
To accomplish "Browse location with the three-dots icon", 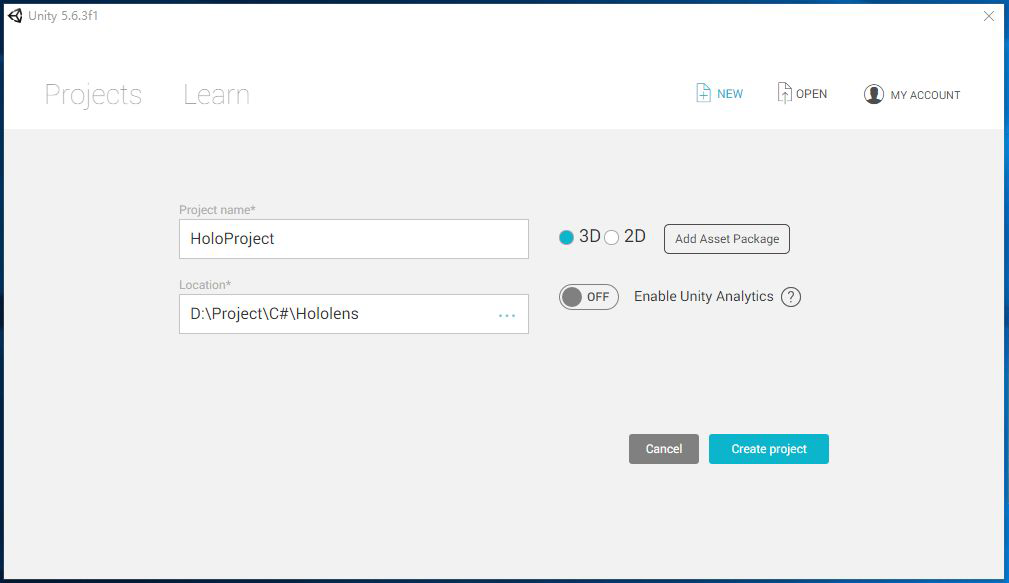I will tap(506, 315).
